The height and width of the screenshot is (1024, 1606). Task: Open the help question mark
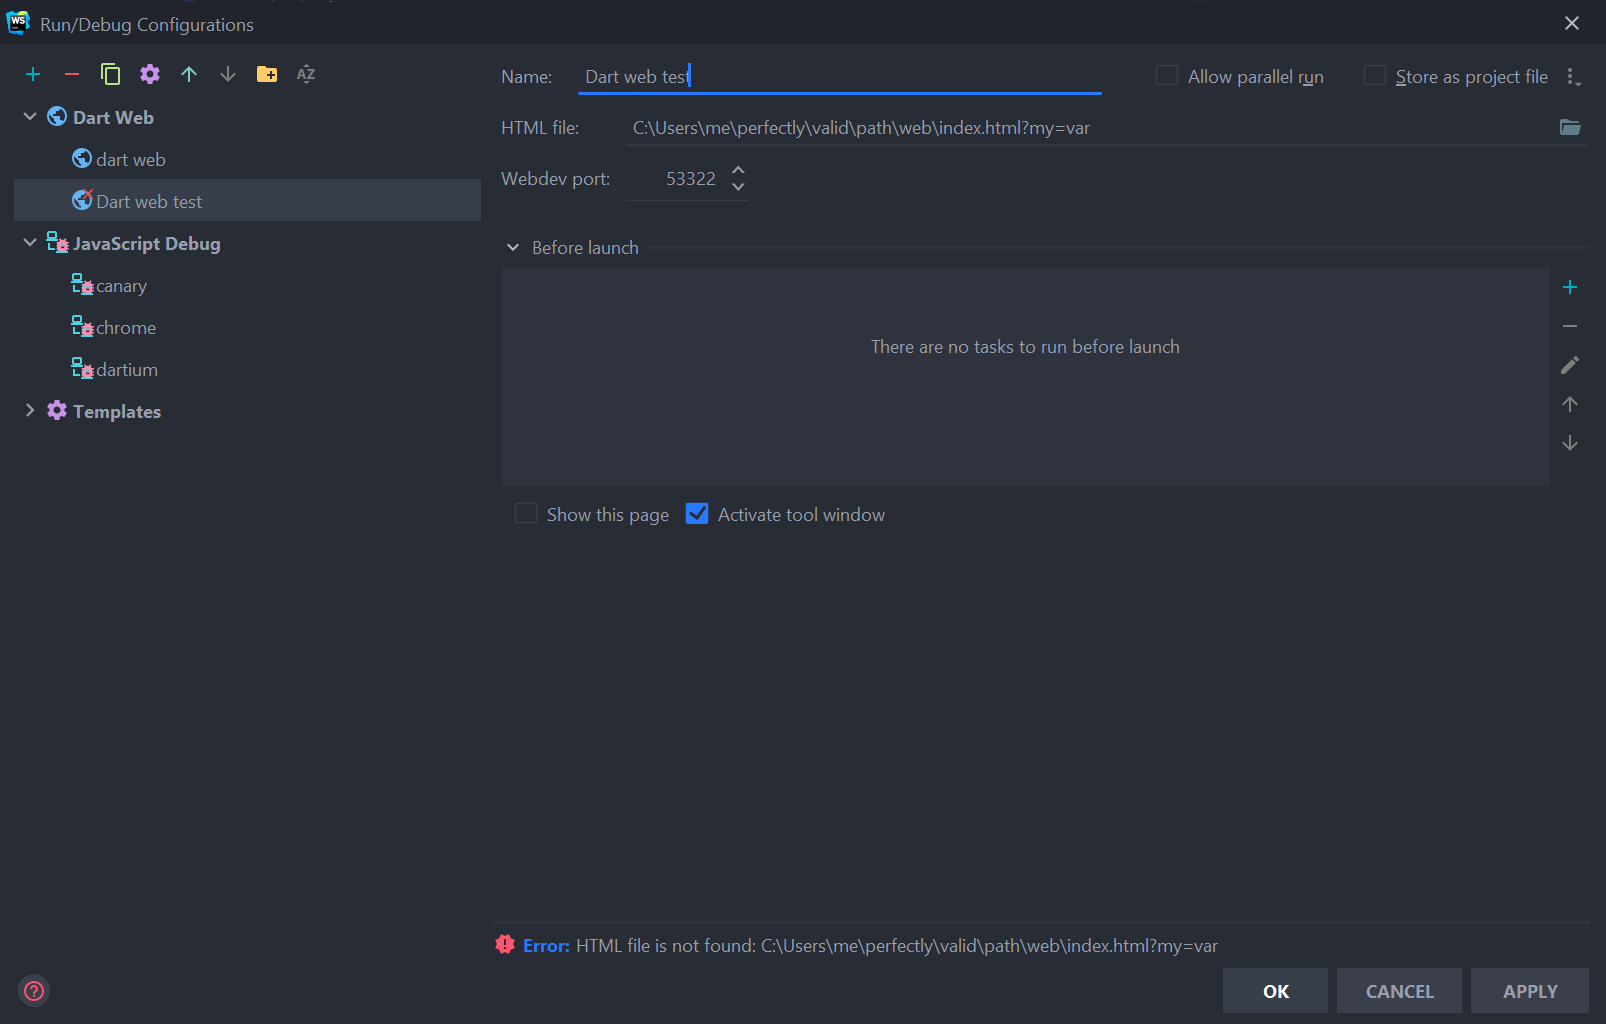click(34, 991)
